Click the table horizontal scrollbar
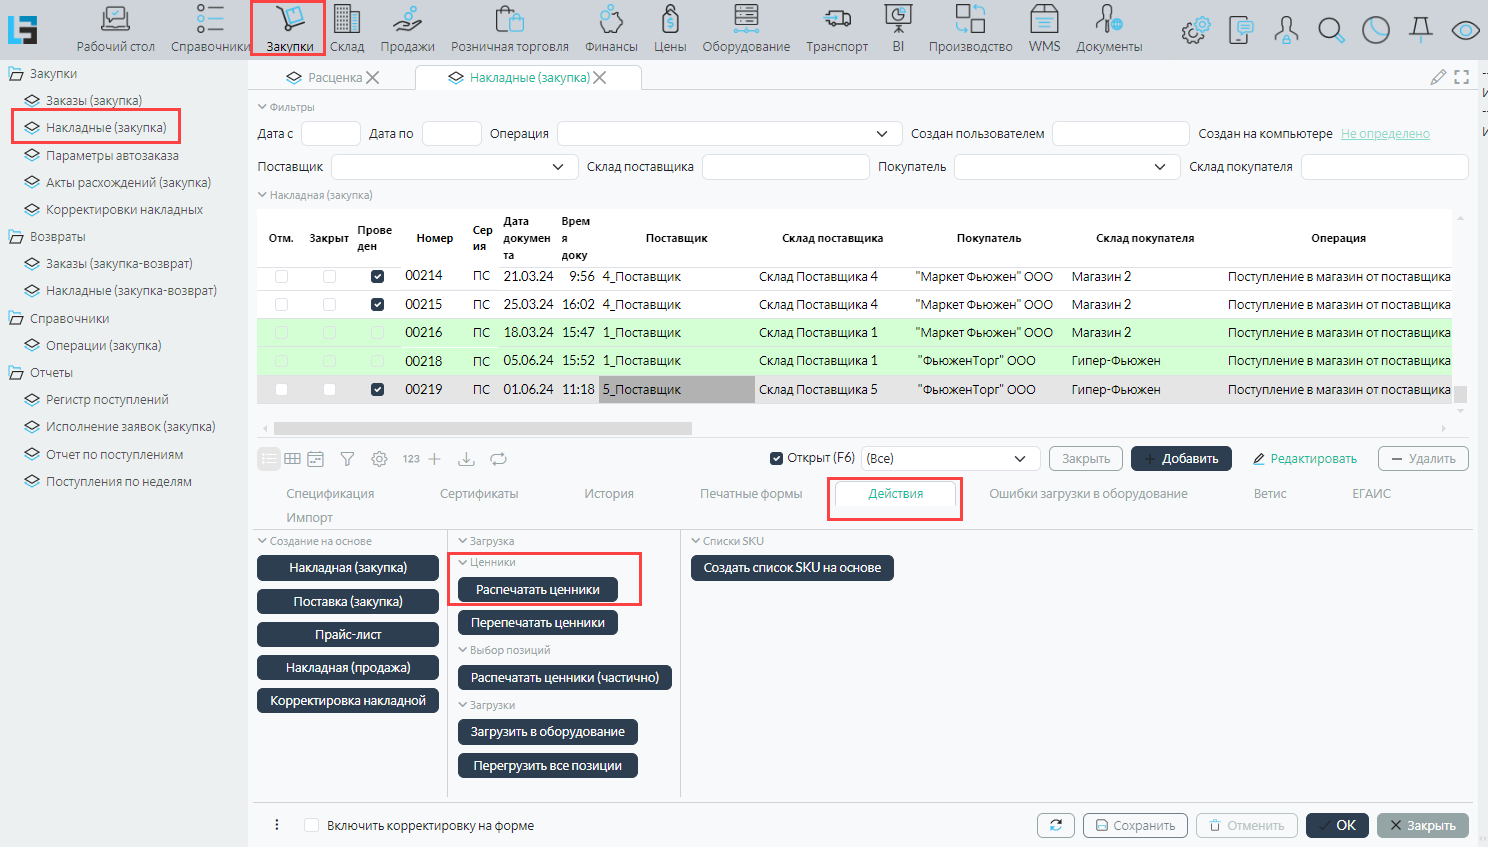Screen dimensions: 1488x847 (x=482, y=428)
